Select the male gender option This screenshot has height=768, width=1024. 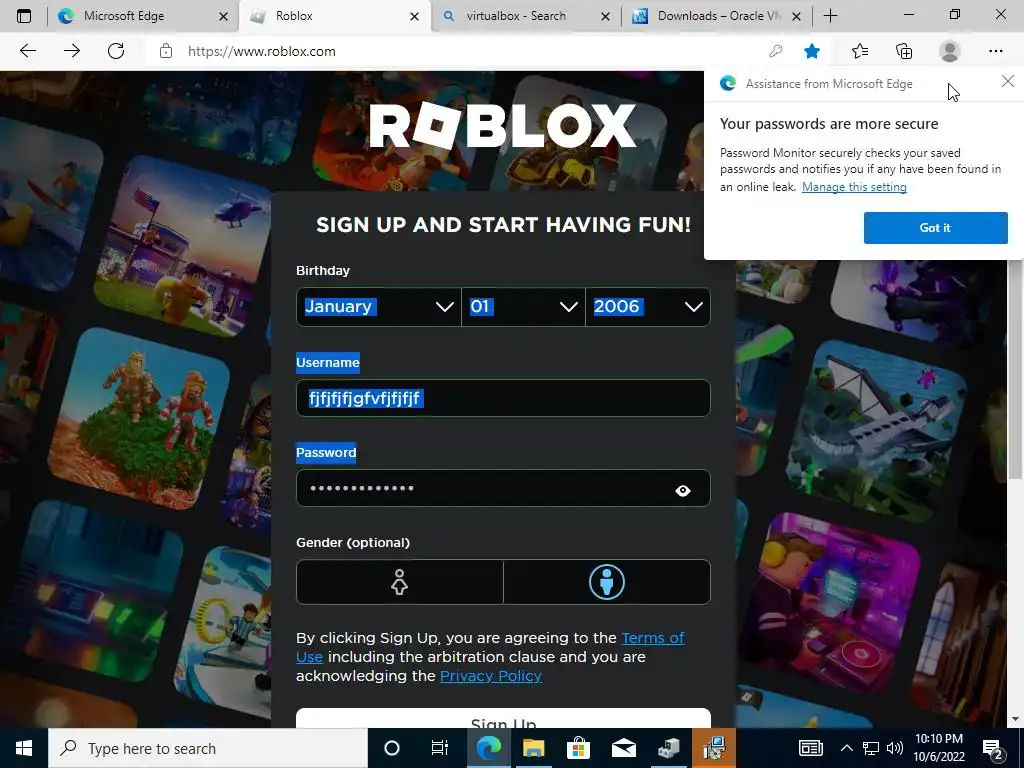click(607, 581)
